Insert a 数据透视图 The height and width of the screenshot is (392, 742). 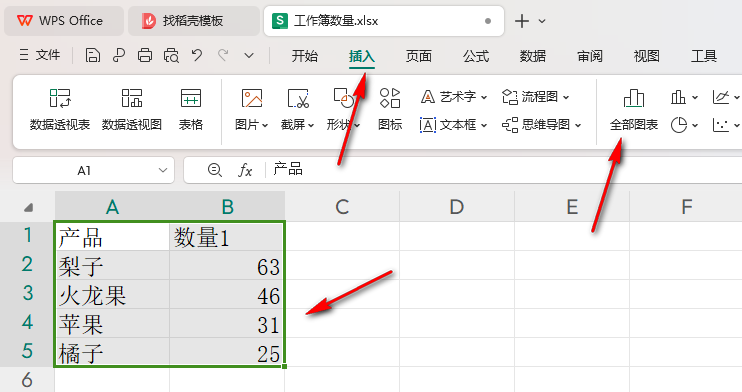coord(132,110)
